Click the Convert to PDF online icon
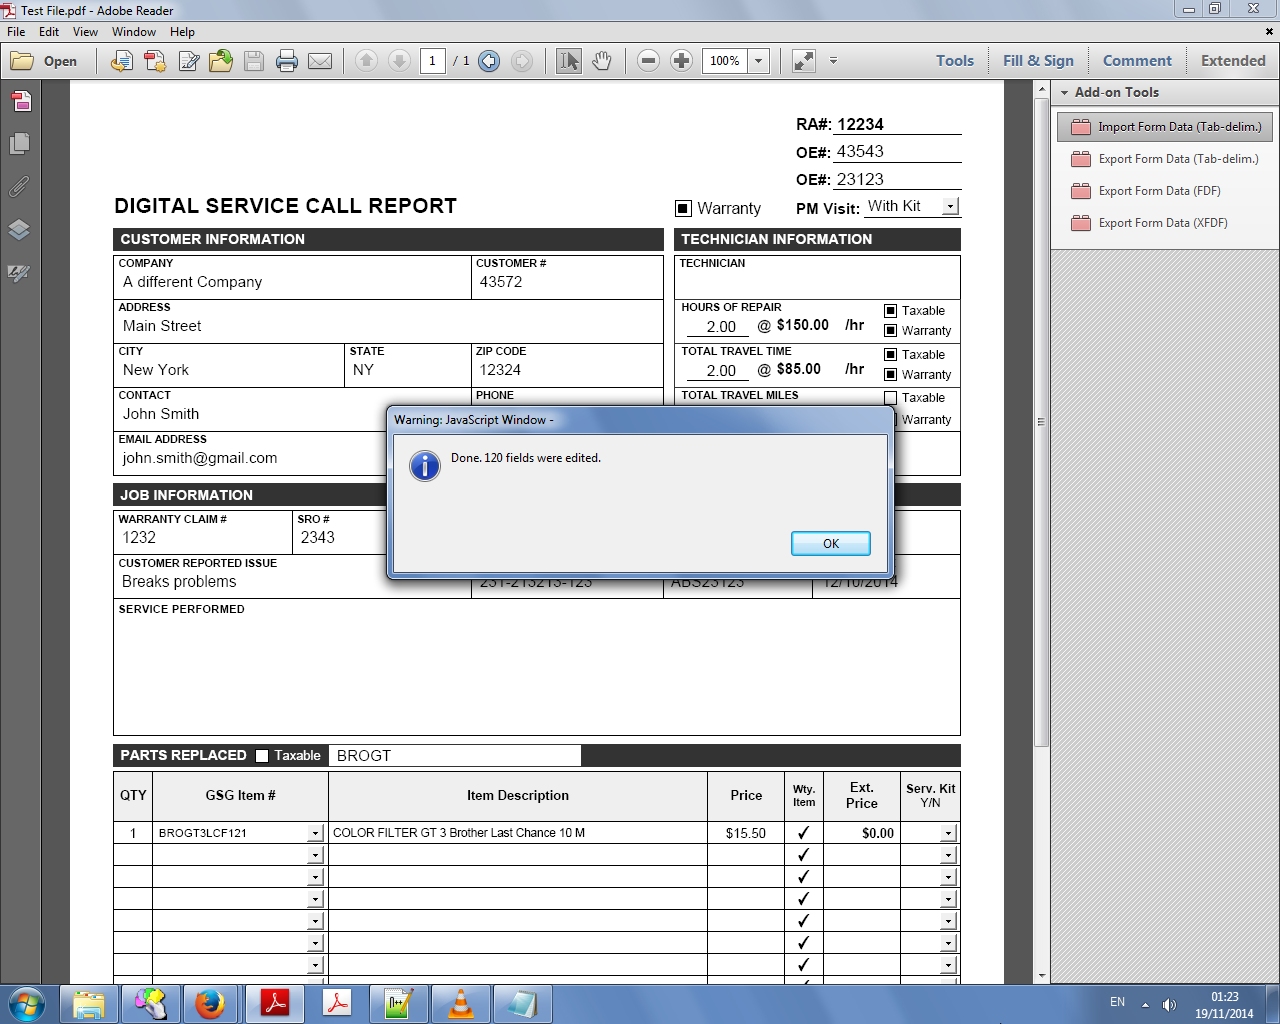Image resolution: width=1280 pixels, height=1024 pixels. (x=122, y=61)
